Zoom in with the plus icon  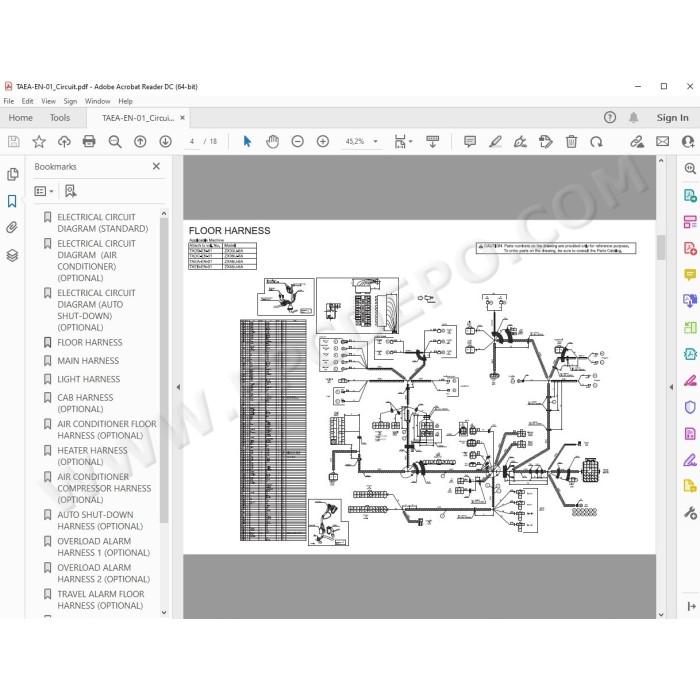coord(323,142)
